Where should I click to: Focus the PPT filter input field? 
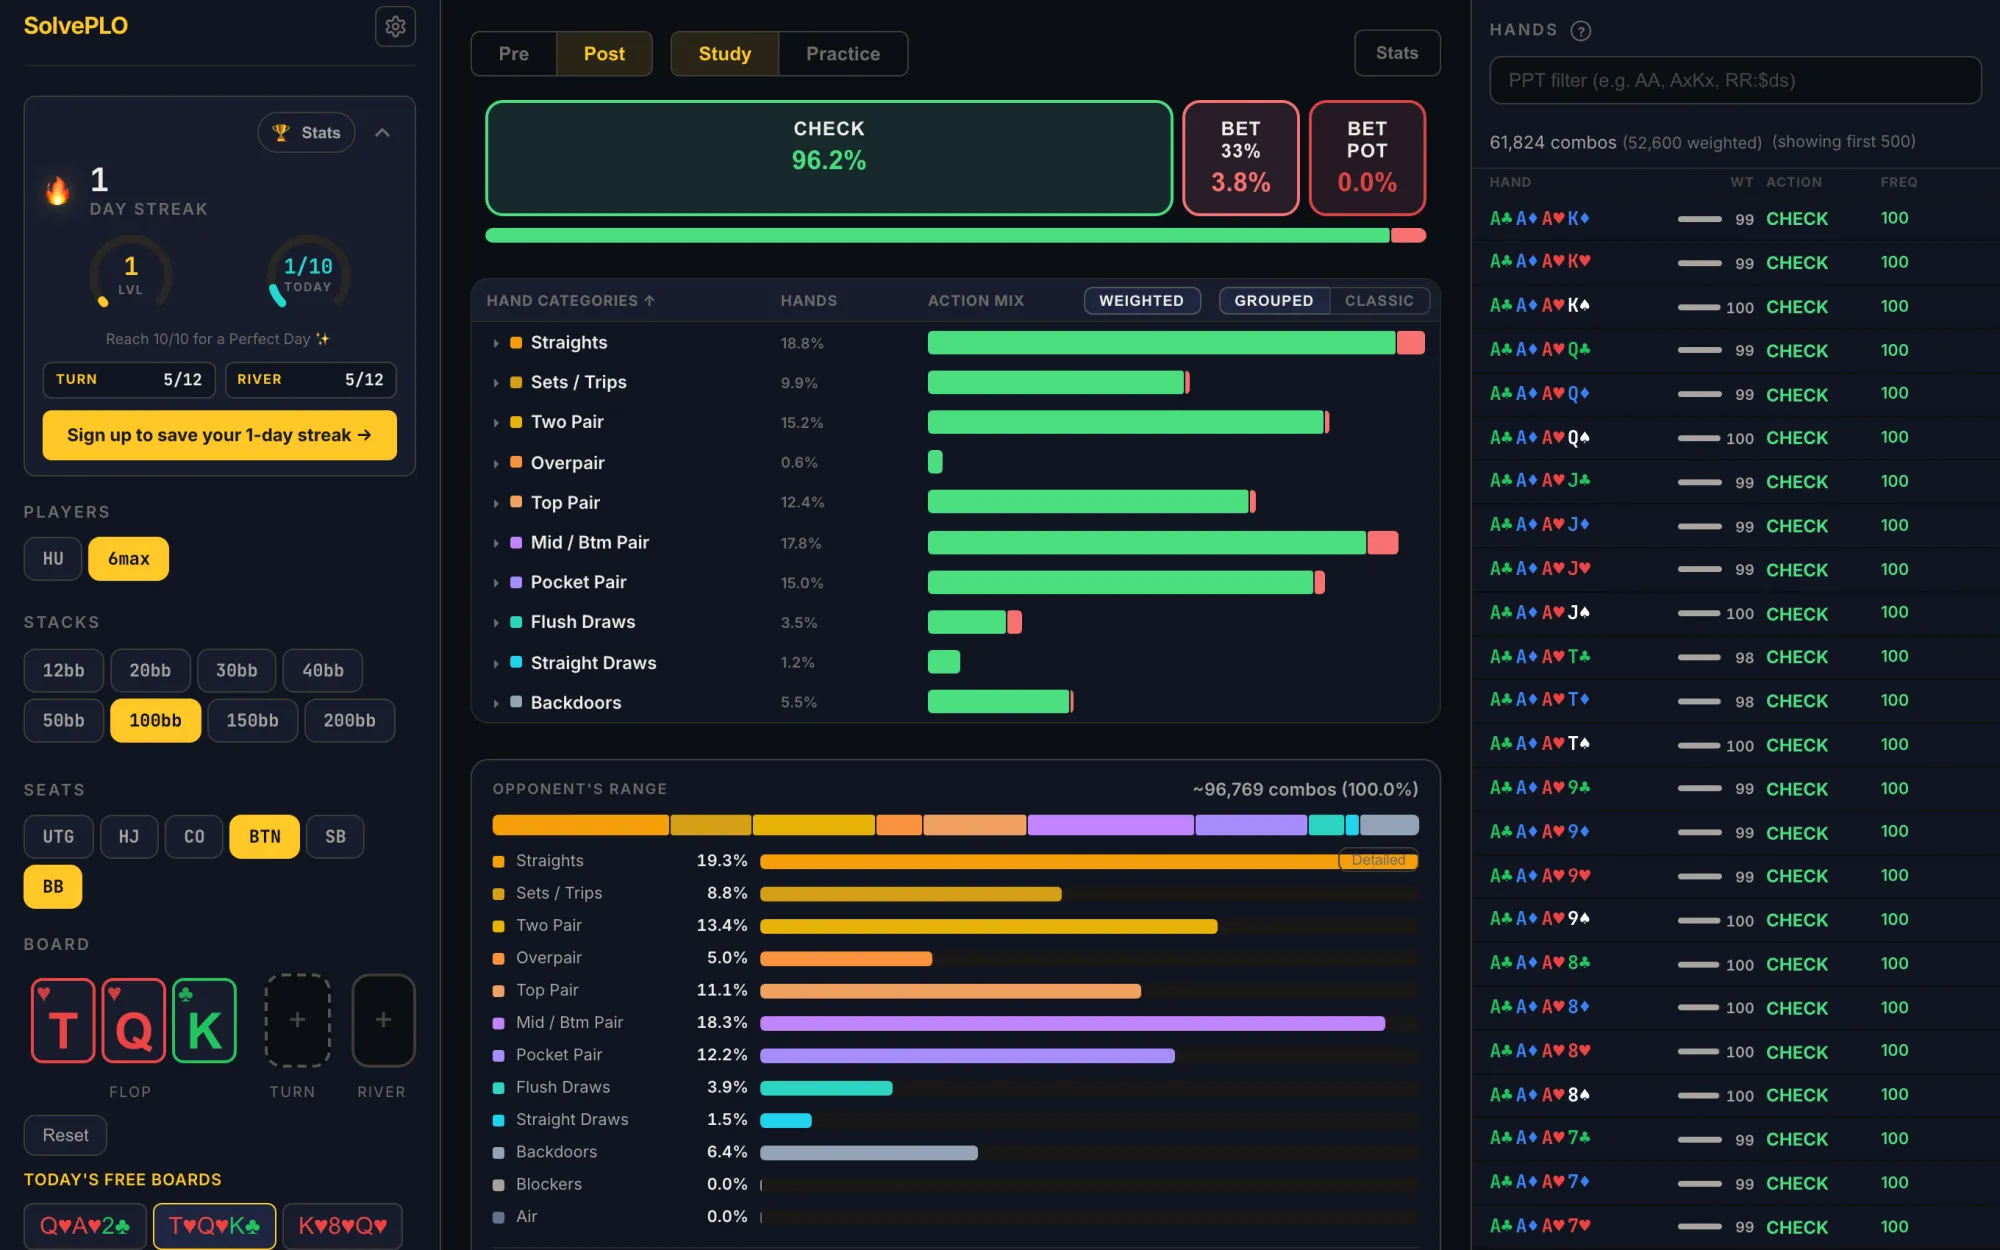pos(1735,80)
